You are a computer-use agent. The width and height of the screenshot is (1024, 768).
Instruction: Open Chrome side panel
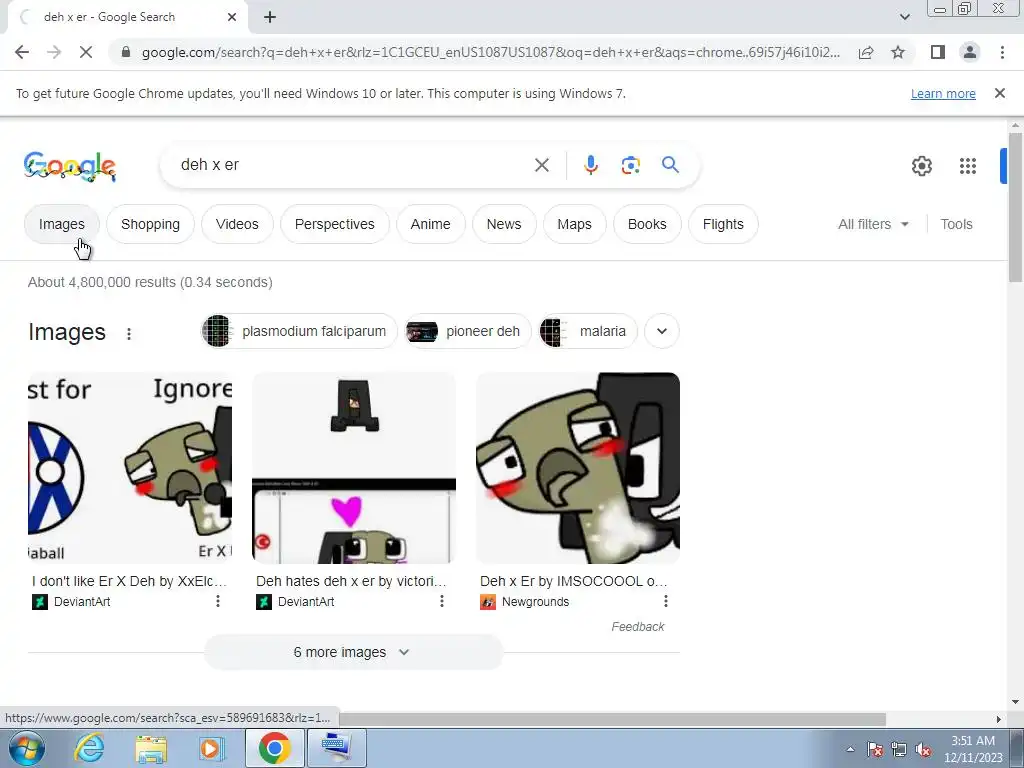tap(938, 52)
